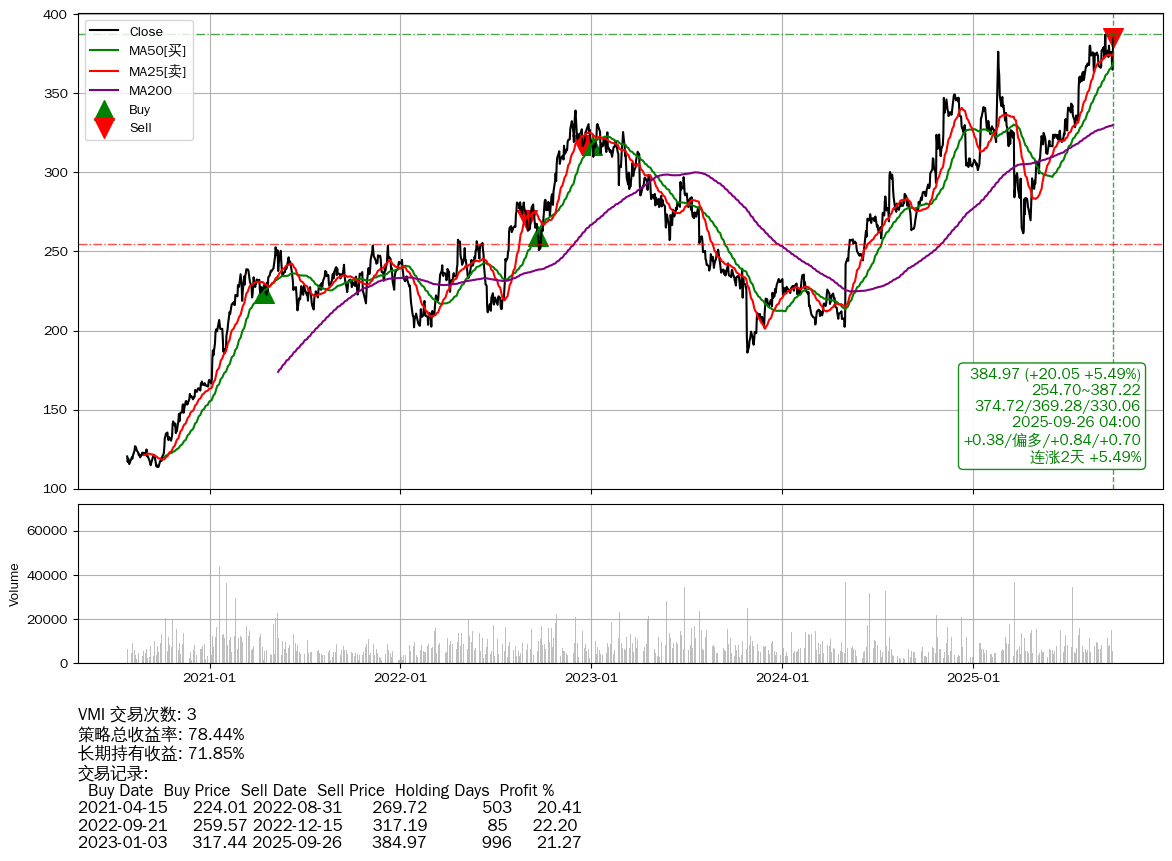Click the 策略总收益率 78.44% text

coord(161,734)
